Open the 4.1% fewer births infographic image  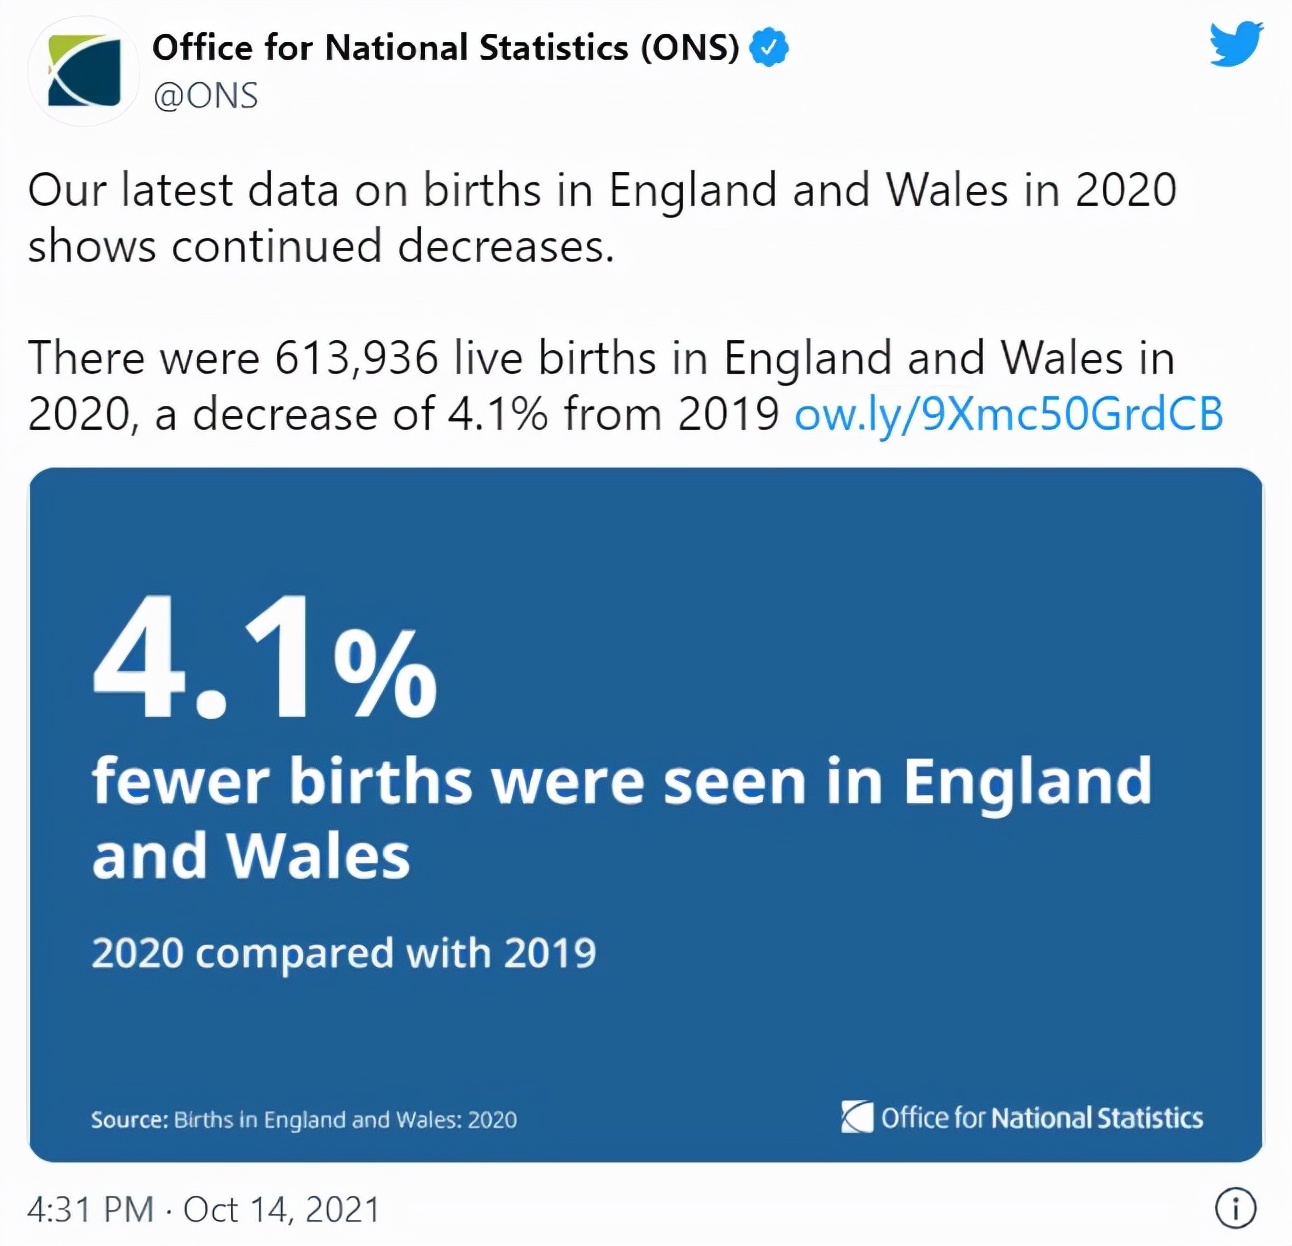[646, 814]
